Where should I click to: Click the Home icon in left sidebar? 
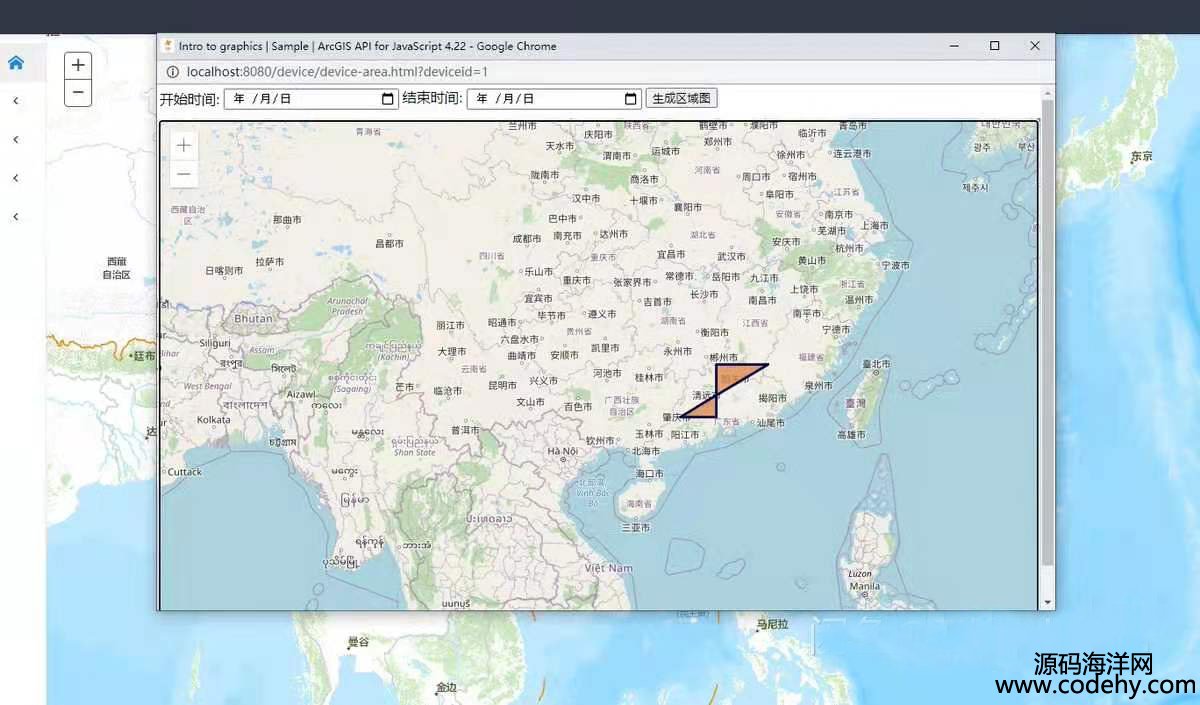tap(16, 63)
